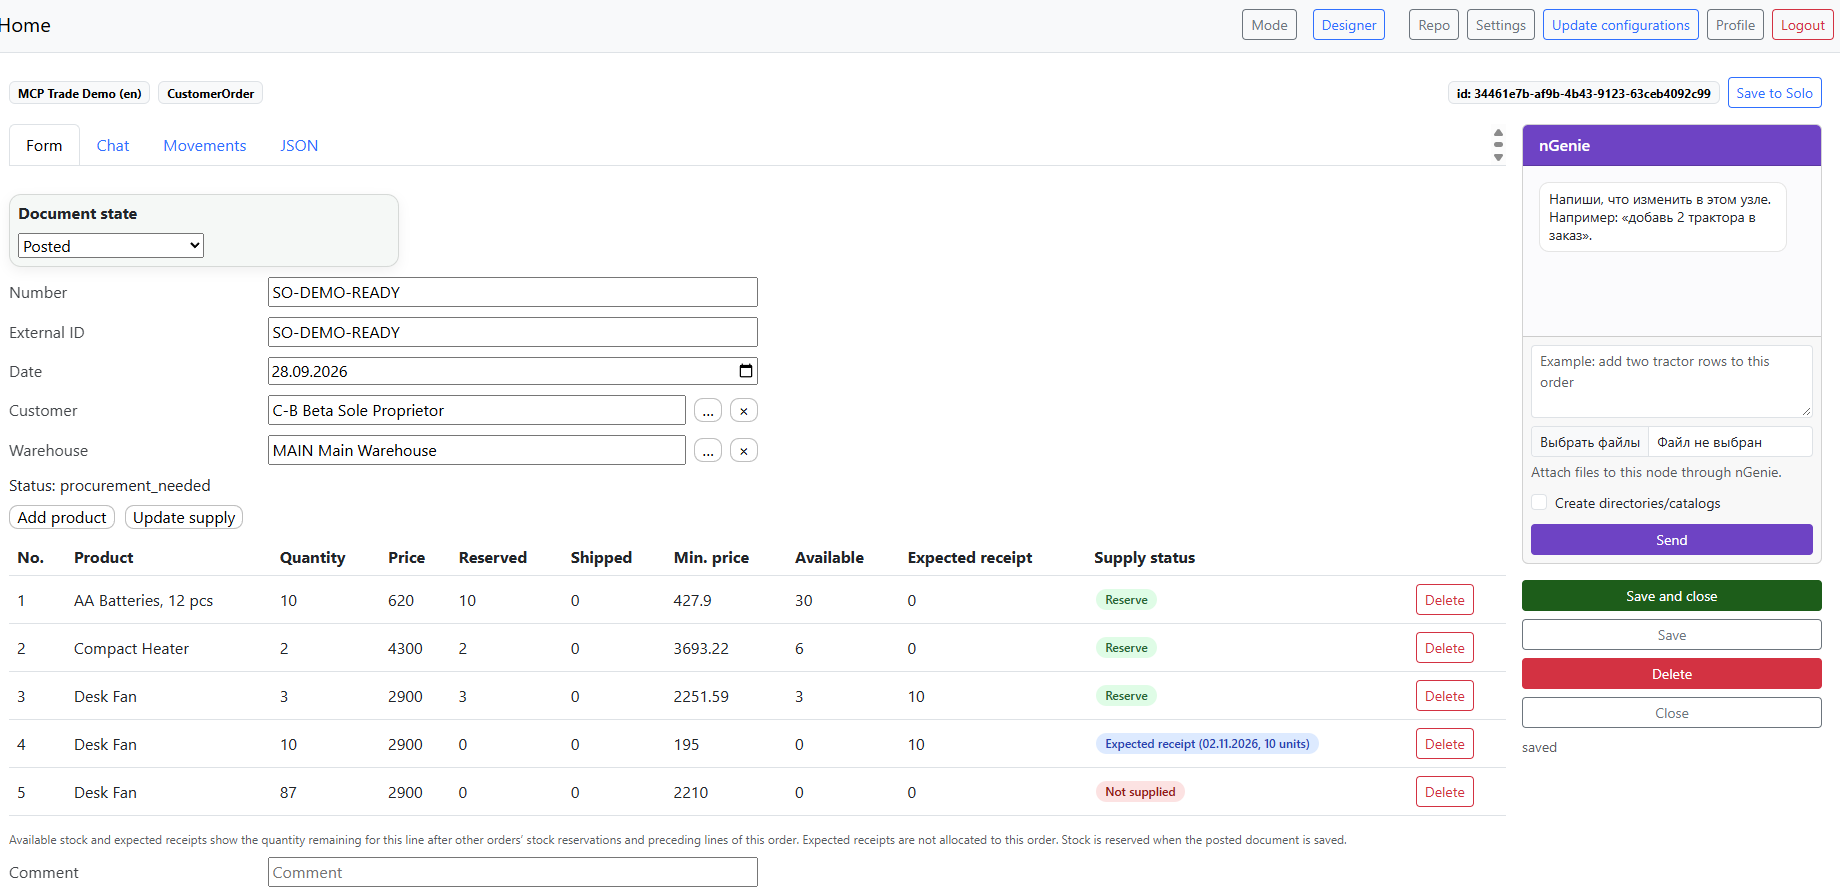The width and height of the screenshot is (1840, 892).
Task: Click the price 4300 cell
Action: click(x=405, y=648)
